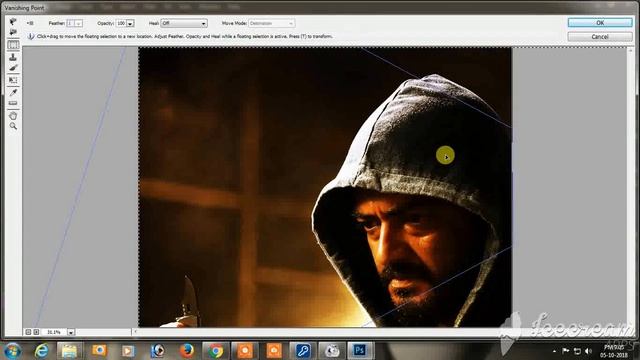Select the Create Plane tool
This screenshot has width=640, height=360.
coord(13,32)
